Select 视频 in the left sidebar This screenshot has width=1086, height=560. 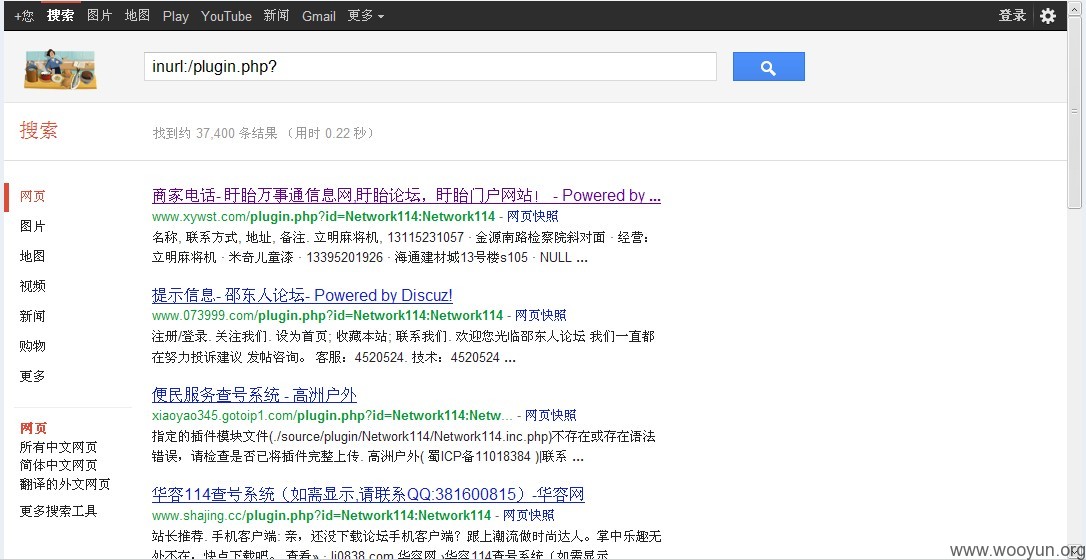[x=33, y=286]
